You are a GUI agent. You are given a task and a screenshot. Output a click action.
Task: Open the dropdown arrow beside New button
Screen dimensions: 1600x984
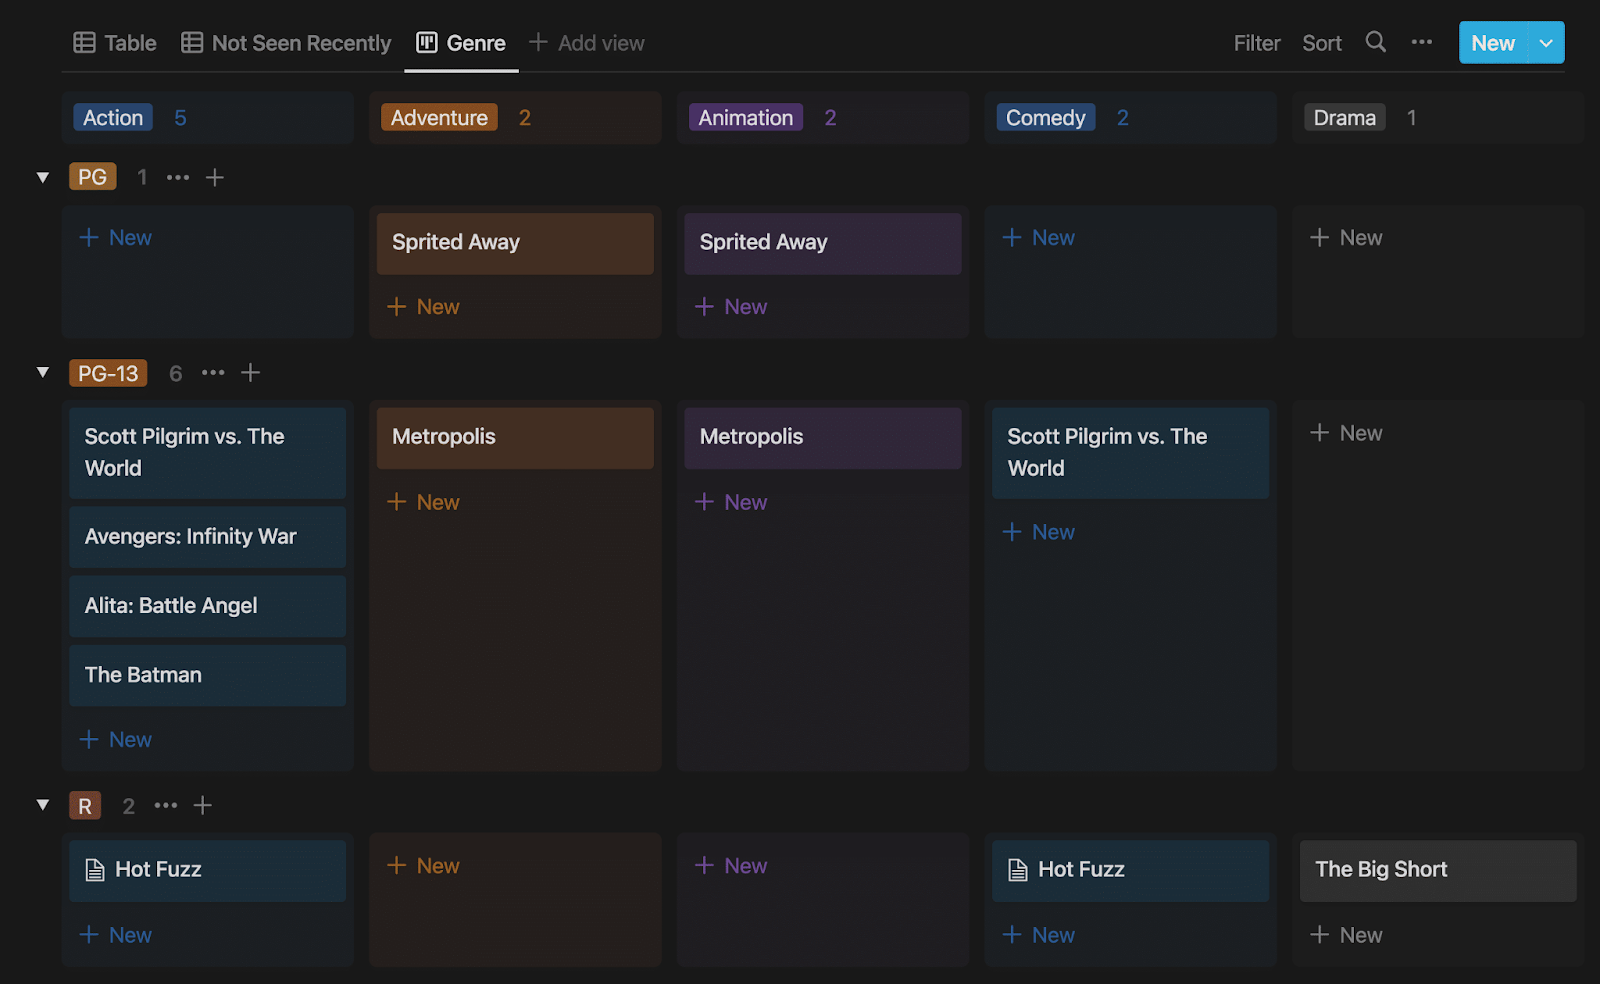[x=1546, y=43]
